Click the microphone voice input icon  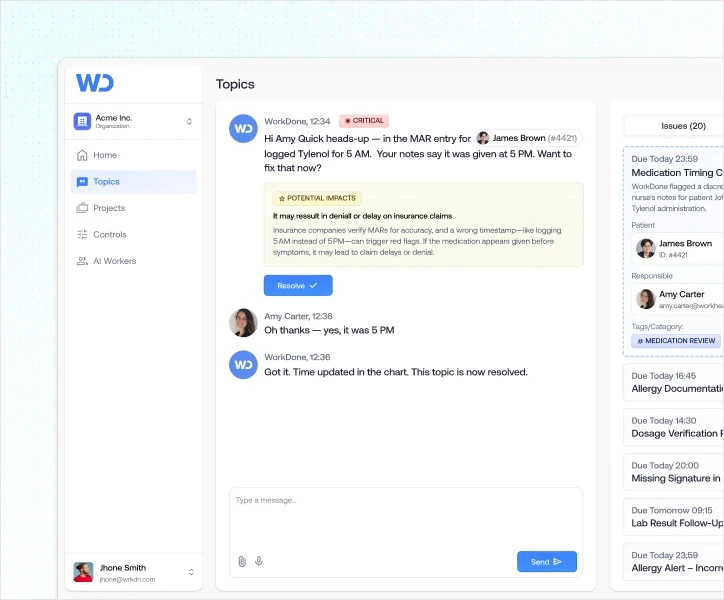pos(259,561)
